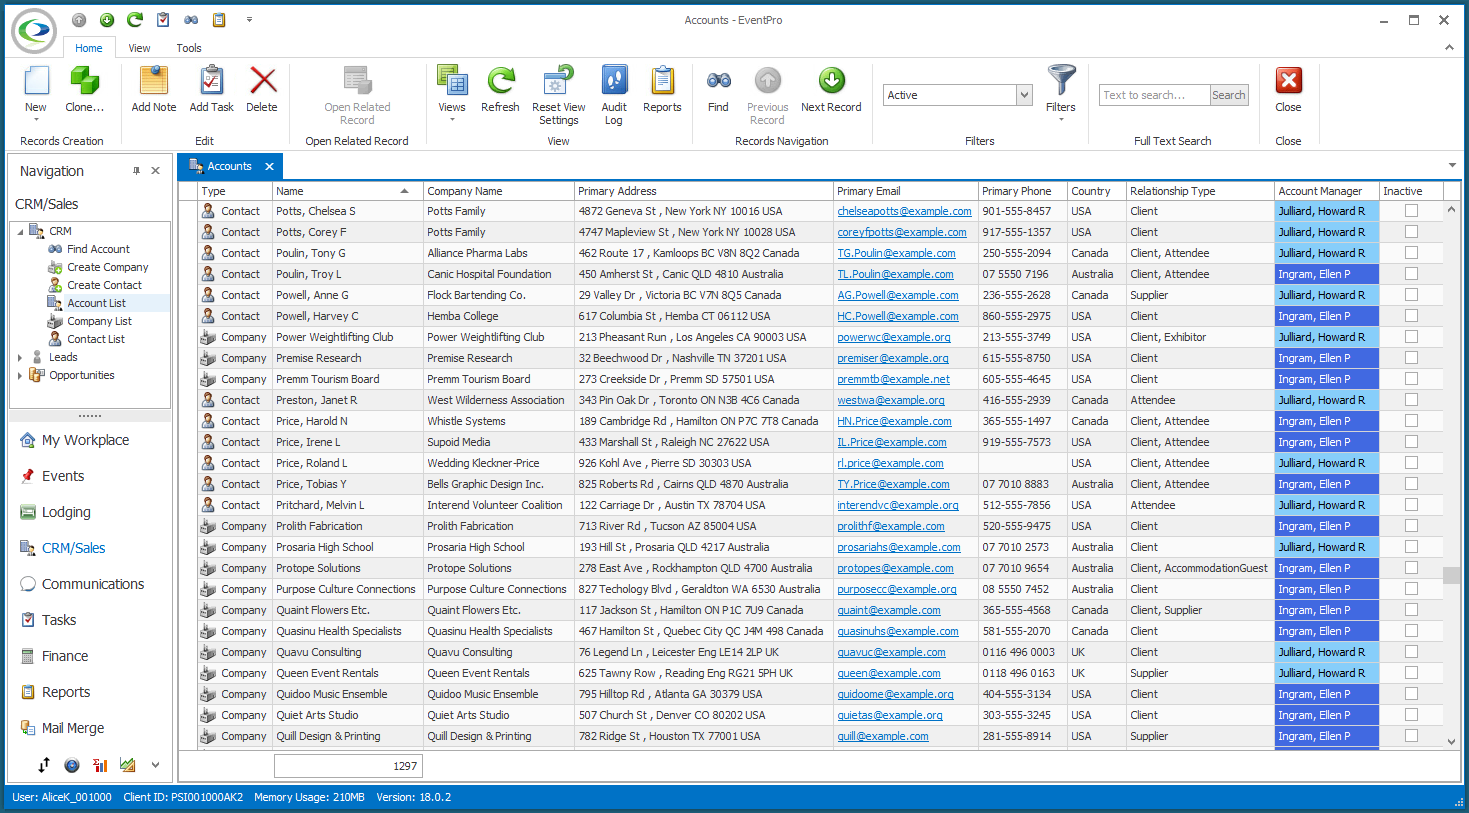This screenshot has height=813, width=1469.
Task: Open the Active filter dropdown
Action: pos(1024,95)
